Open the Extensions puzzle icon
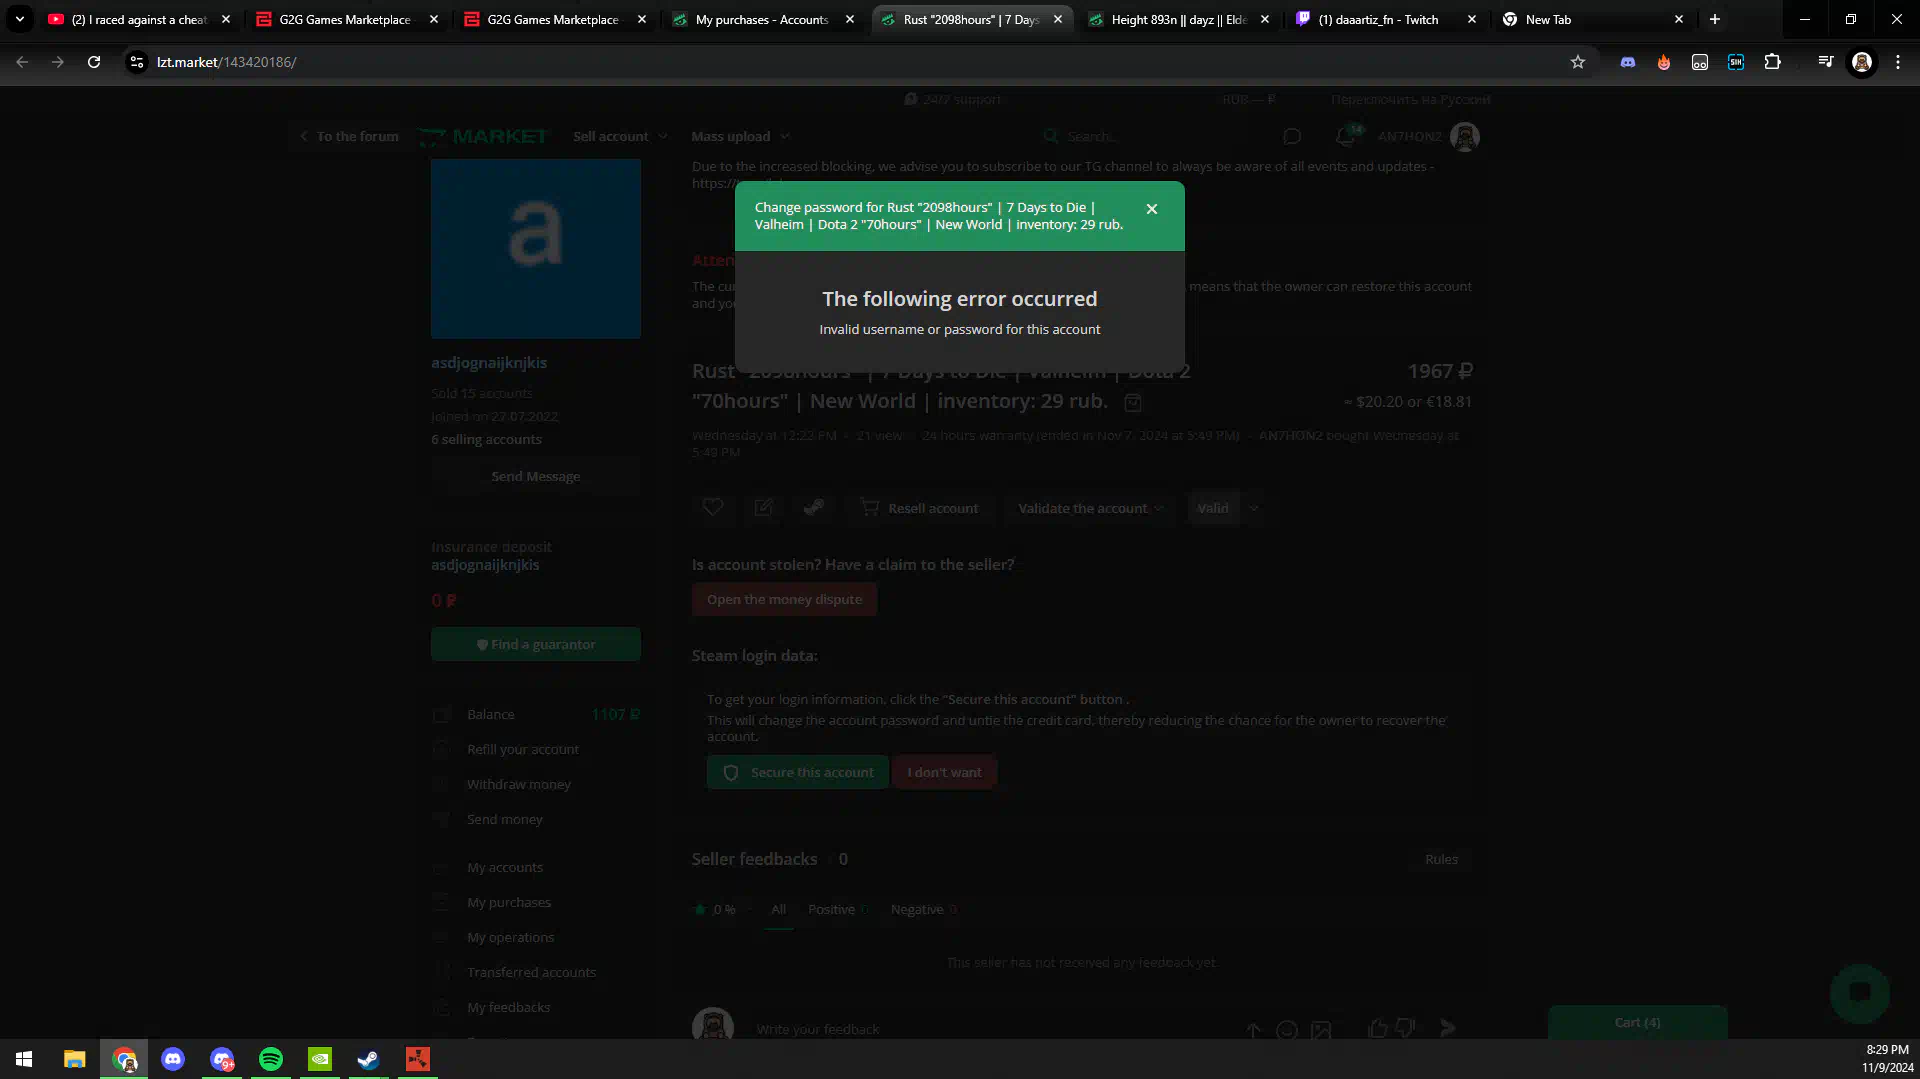The image size is (1920, 1079). 1772,62
